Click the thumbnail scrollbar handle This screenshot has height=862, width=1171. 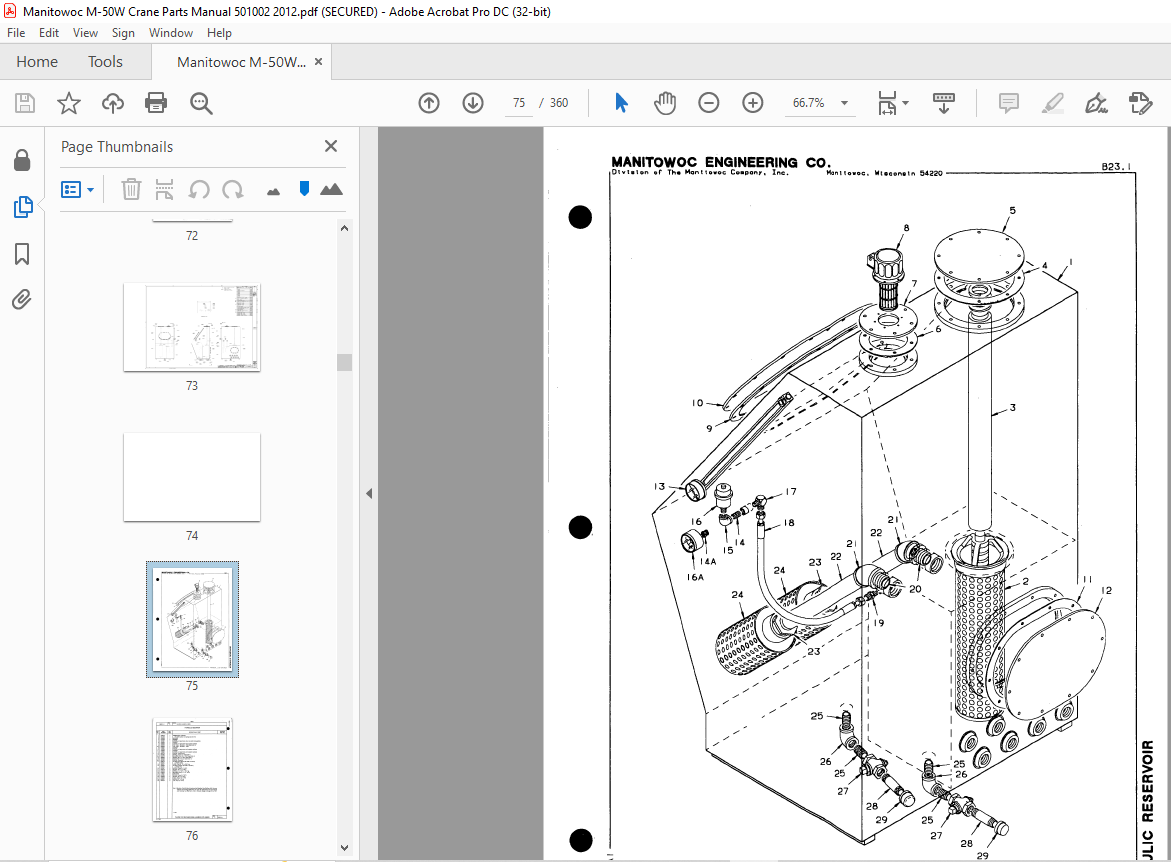pyautogui.click(x=344, y=362)
